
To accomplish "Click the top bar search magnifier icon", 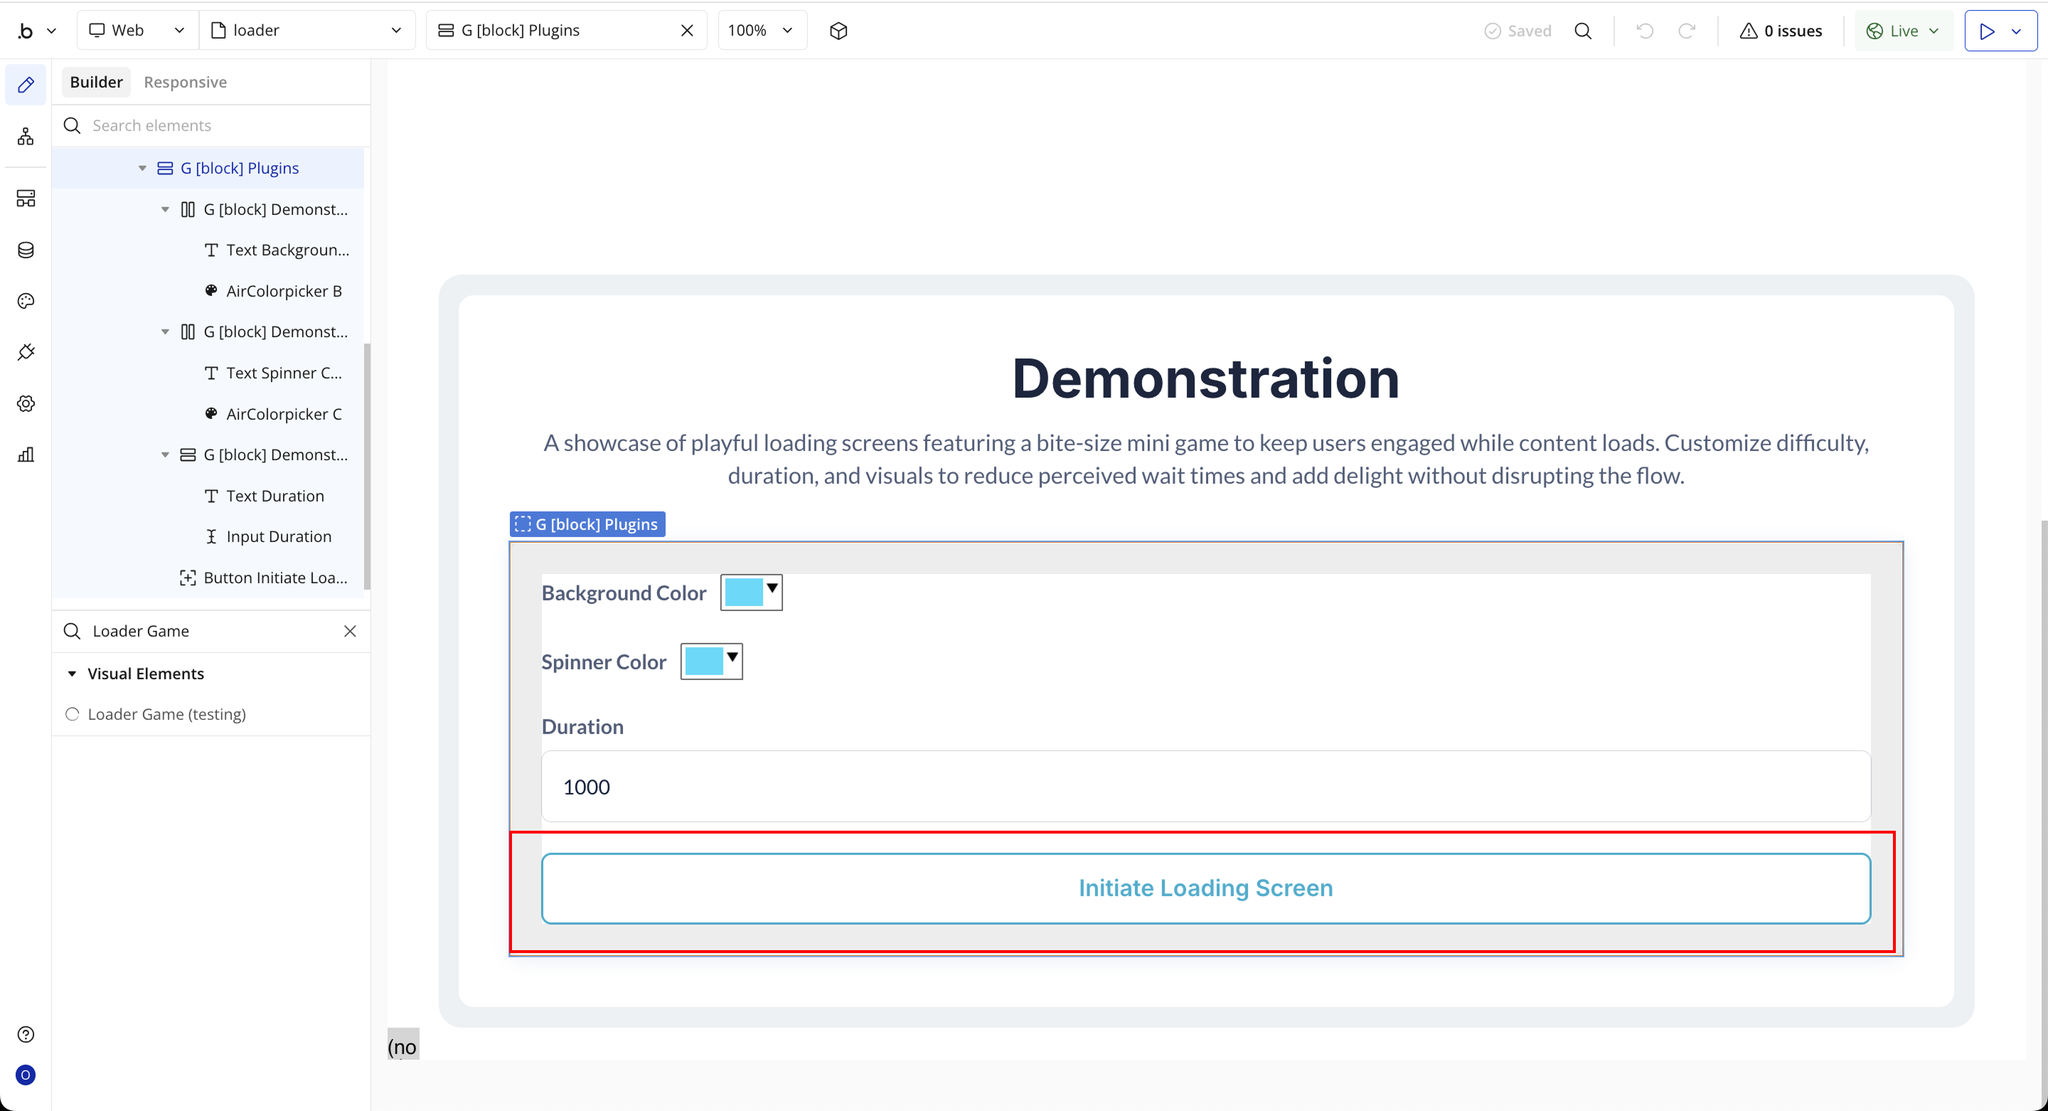I will (x=1582, y=31).
